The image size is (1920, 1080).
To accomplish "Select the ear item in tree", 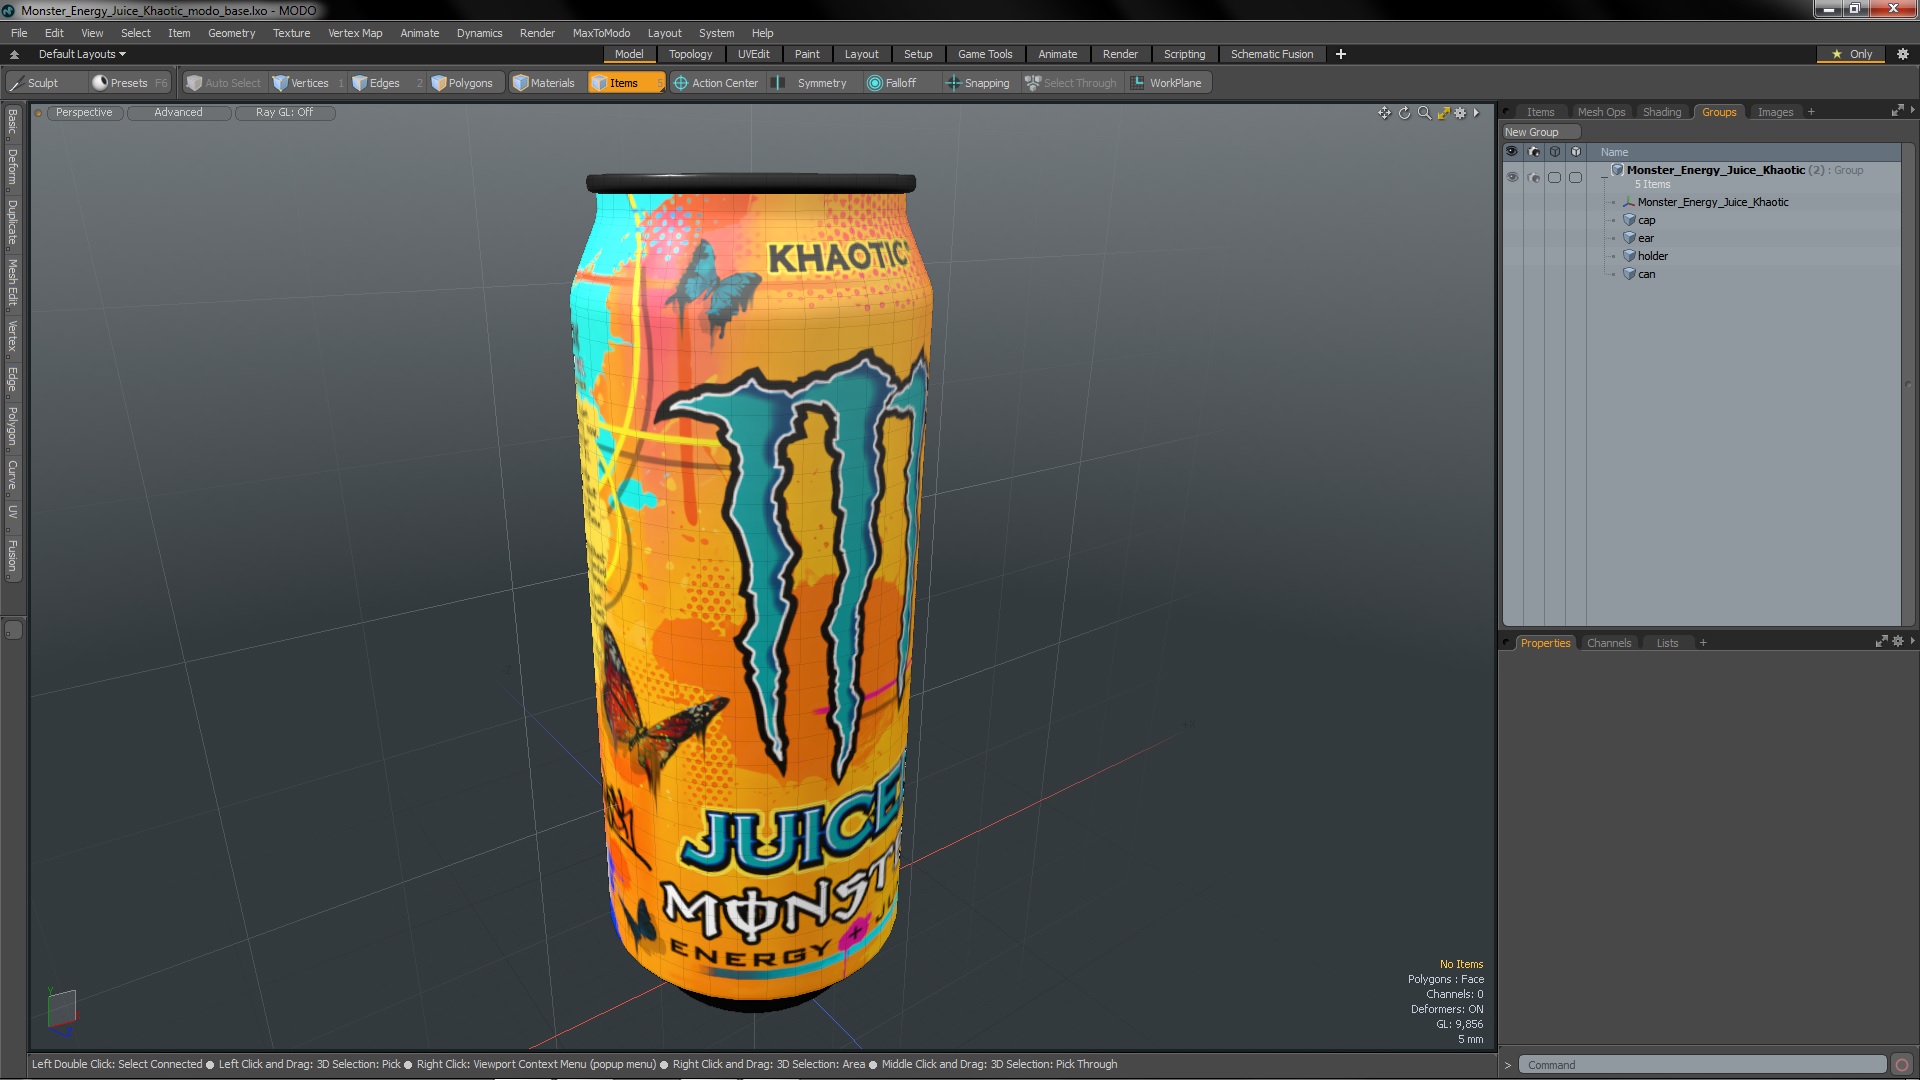I will point(1645,238).
